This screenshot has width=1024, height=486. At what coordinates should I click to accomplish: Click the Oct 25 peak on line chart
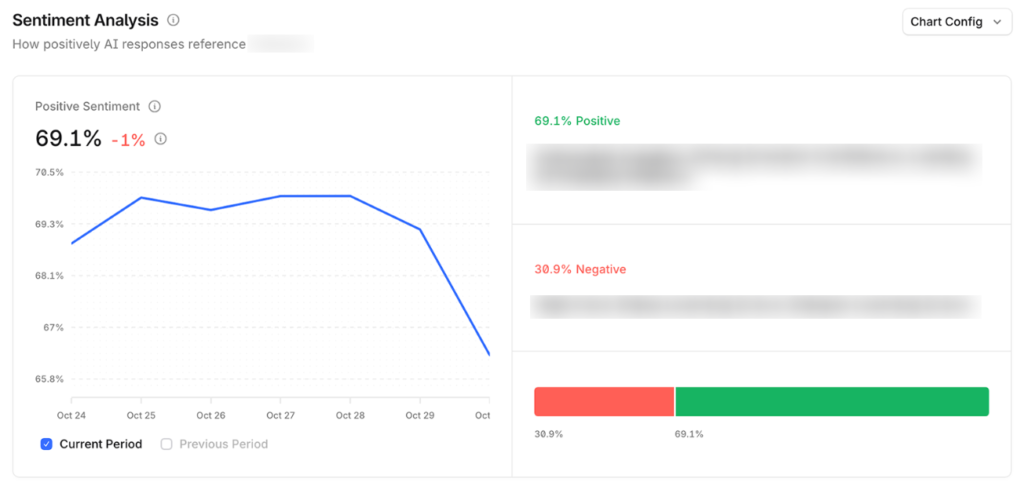coord(141,198)
